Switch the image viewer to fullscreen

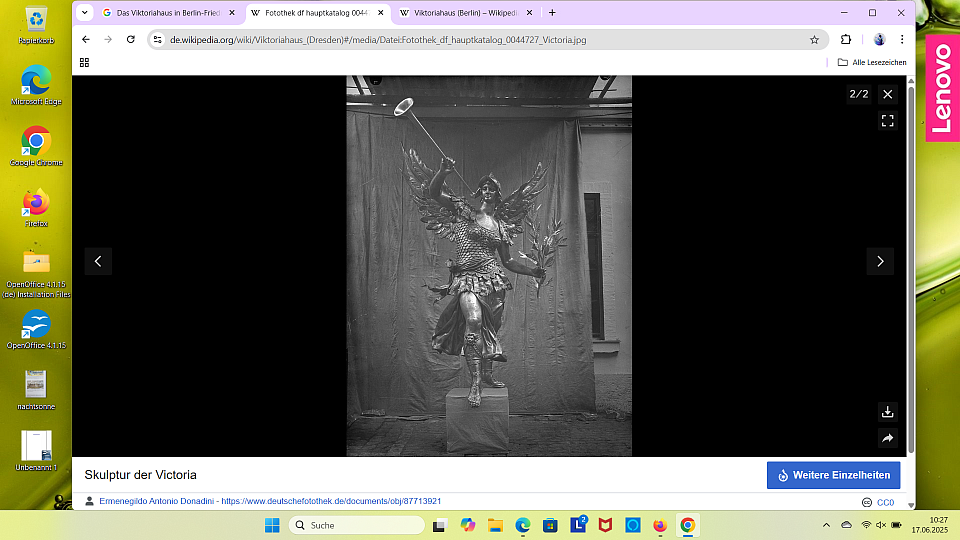(887, 121)
